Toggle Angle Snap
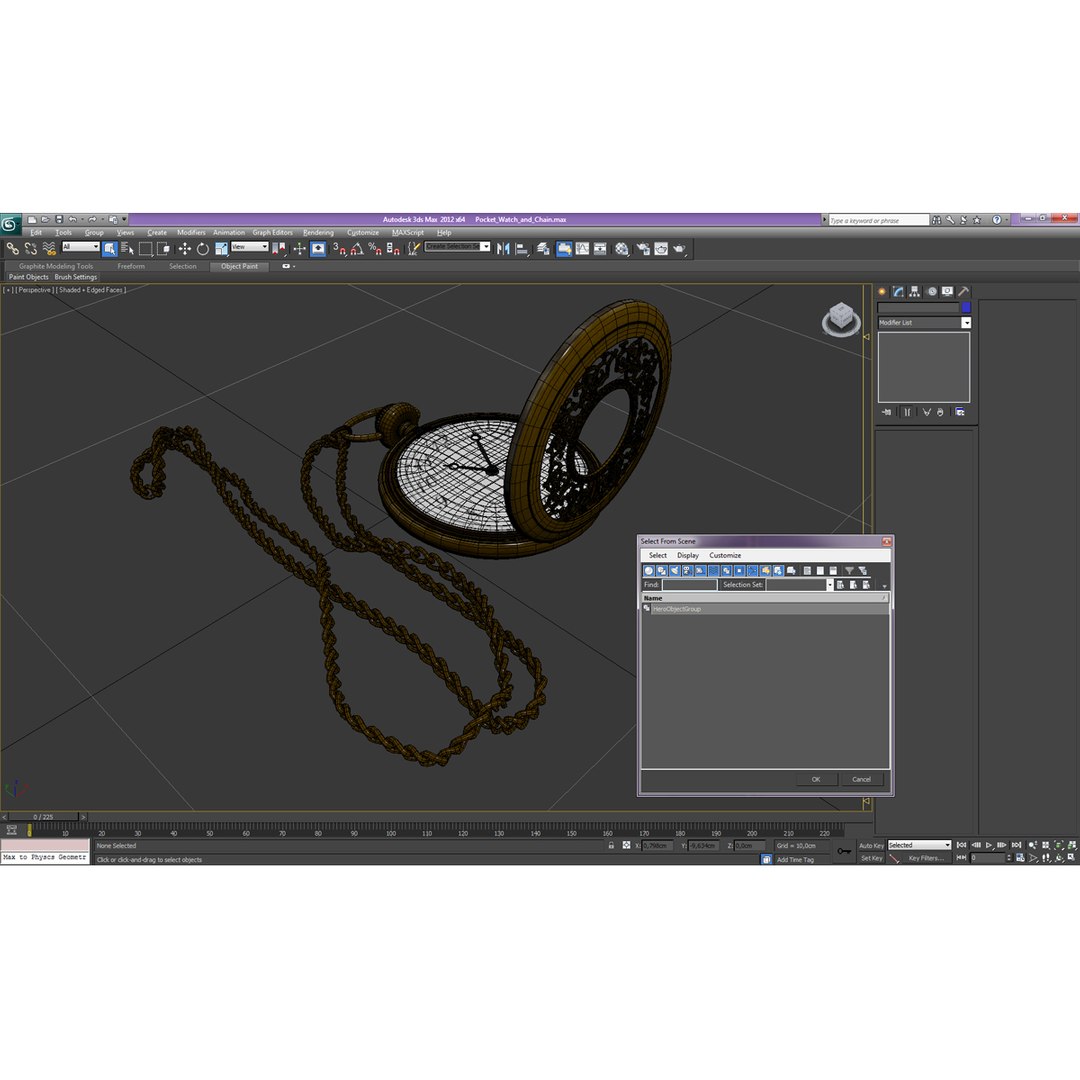Viewport: 1080px width, 1080px height. [x=357, y=249]
